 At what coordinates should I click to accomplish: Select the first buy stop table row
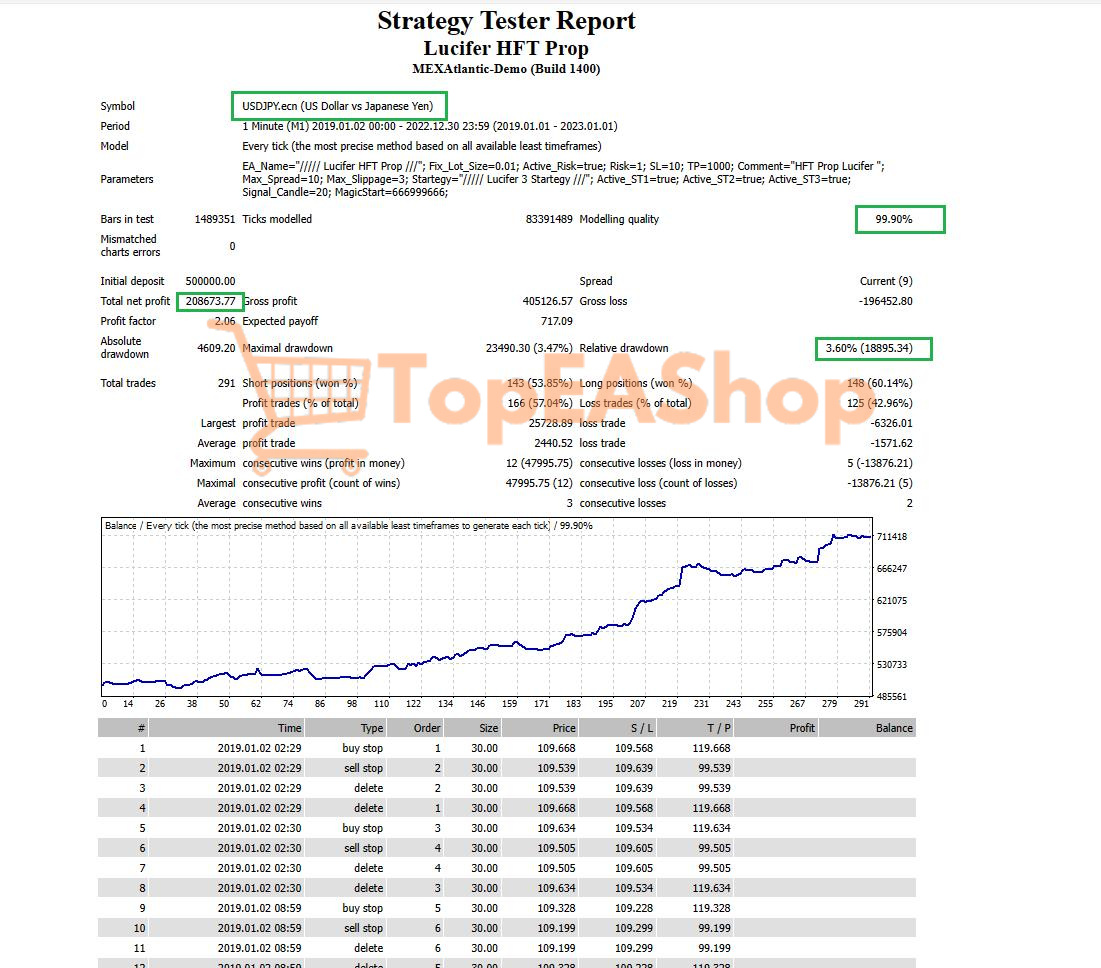click(506, 748)
